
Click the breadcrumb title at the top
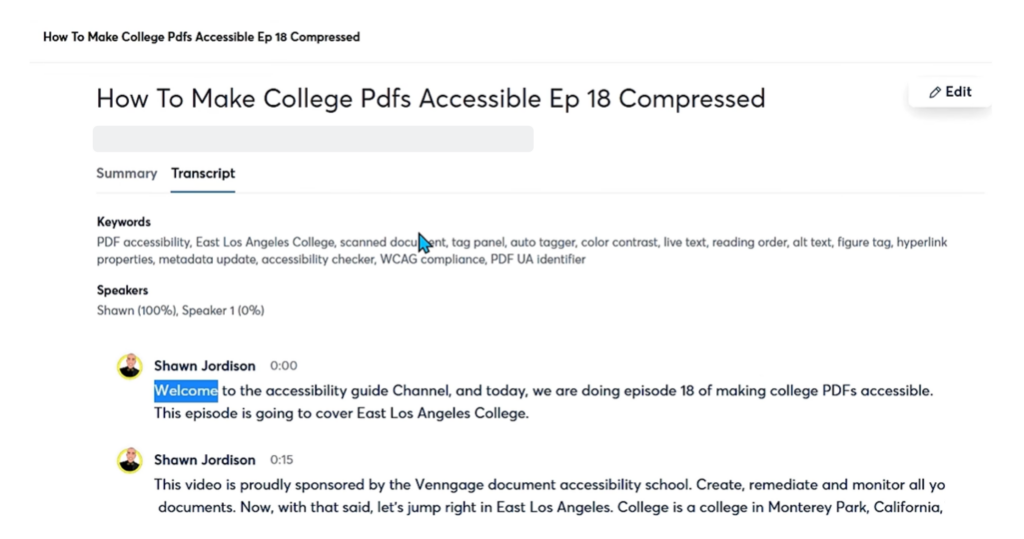(201, 37)
